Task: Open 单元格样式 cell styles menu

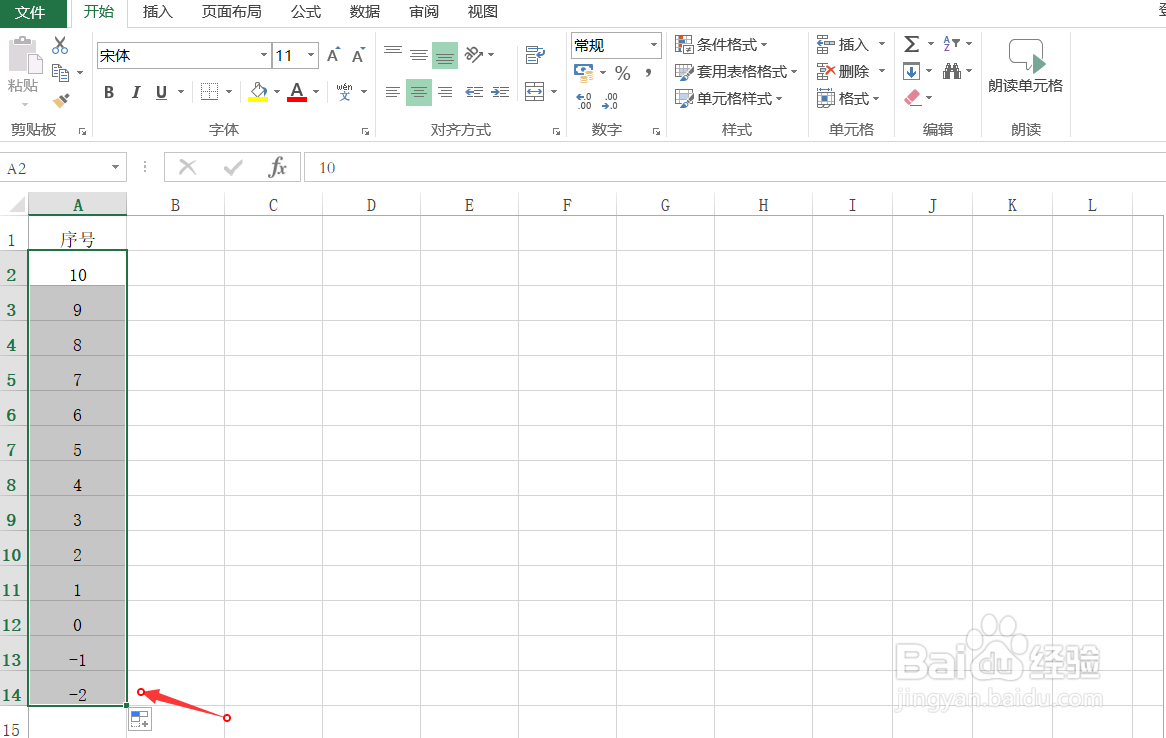Action: [x=729, y=98]
